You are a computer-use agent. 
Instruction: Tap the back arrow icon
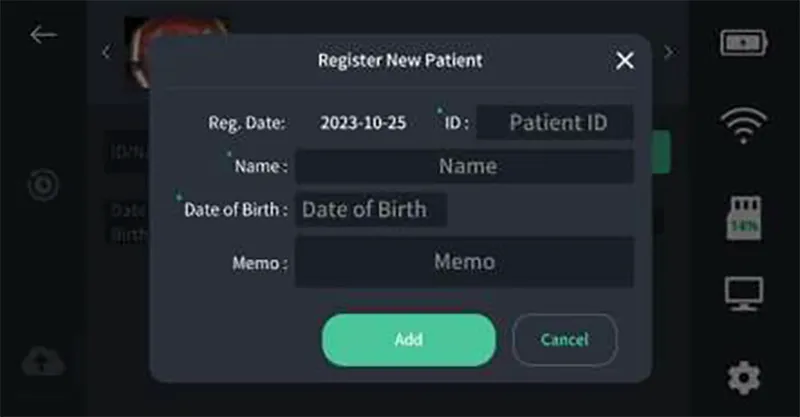43,35
